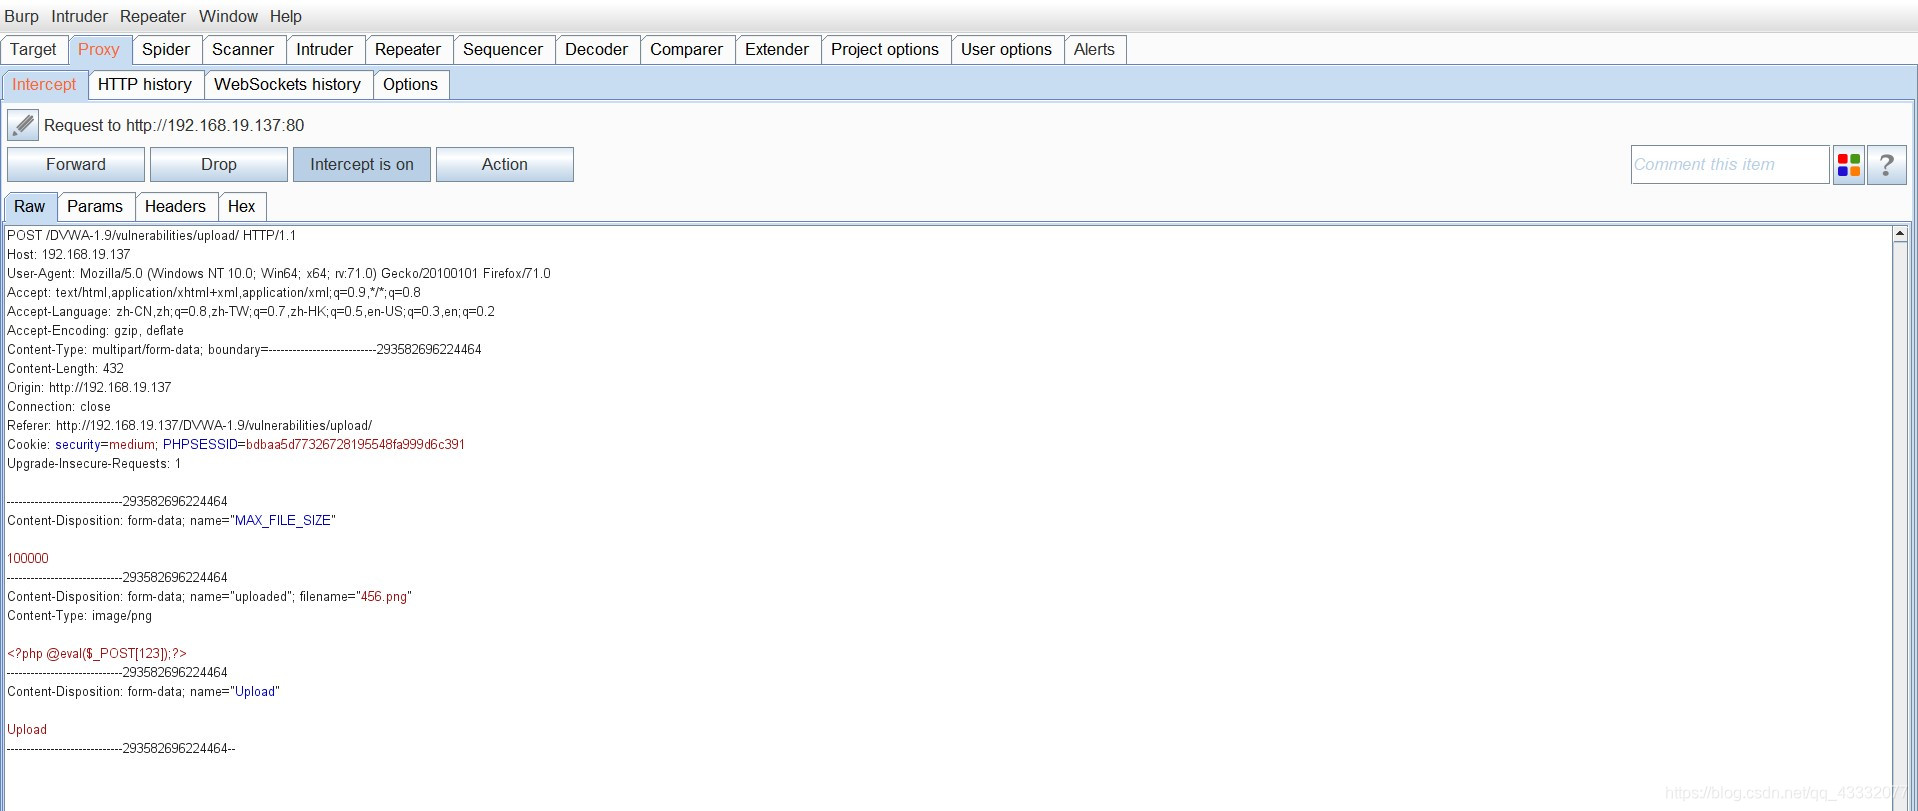Go to the Repeater tool tab
Screen dimensions: 1918x811
[x=408, y=50]
